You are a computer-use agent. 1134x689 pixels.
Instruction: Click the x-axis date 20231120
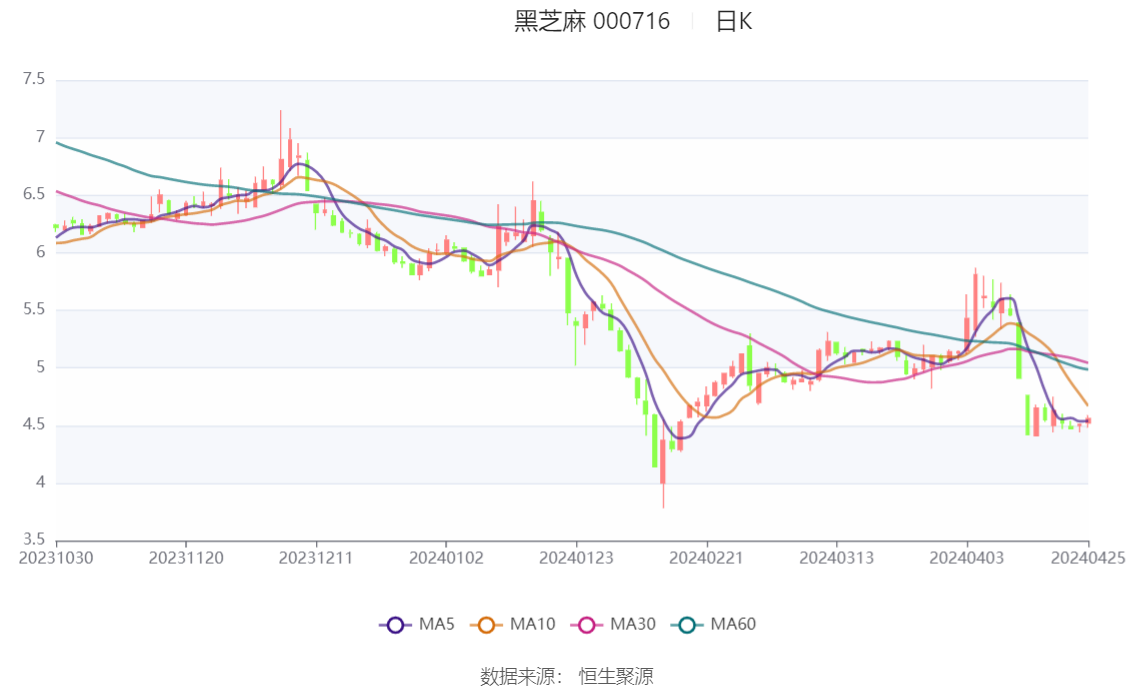186,558
